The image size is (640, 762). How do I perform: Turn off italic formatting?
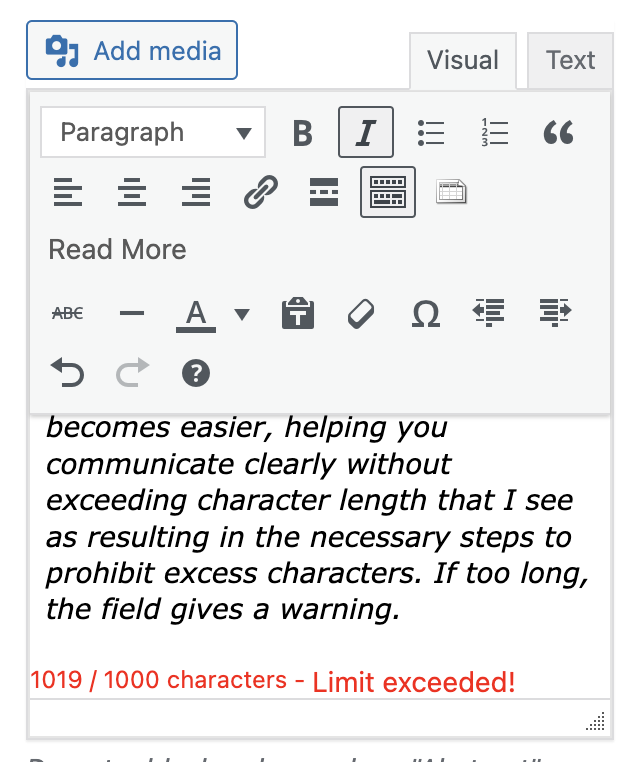coord(366,133)
